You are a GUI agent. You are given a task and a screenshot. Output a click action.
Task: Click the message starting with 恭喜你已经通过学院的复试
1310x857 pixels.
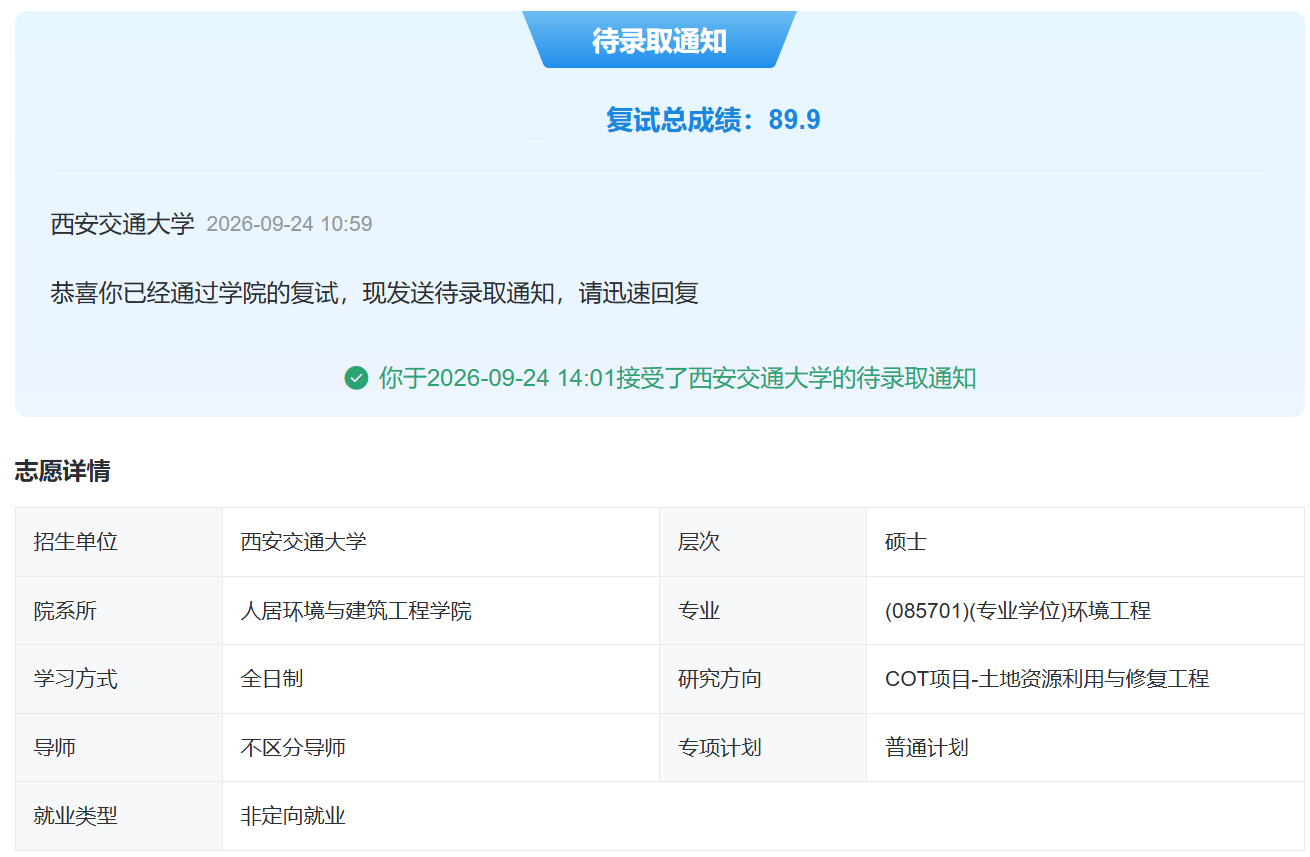[x=374, y=293]
